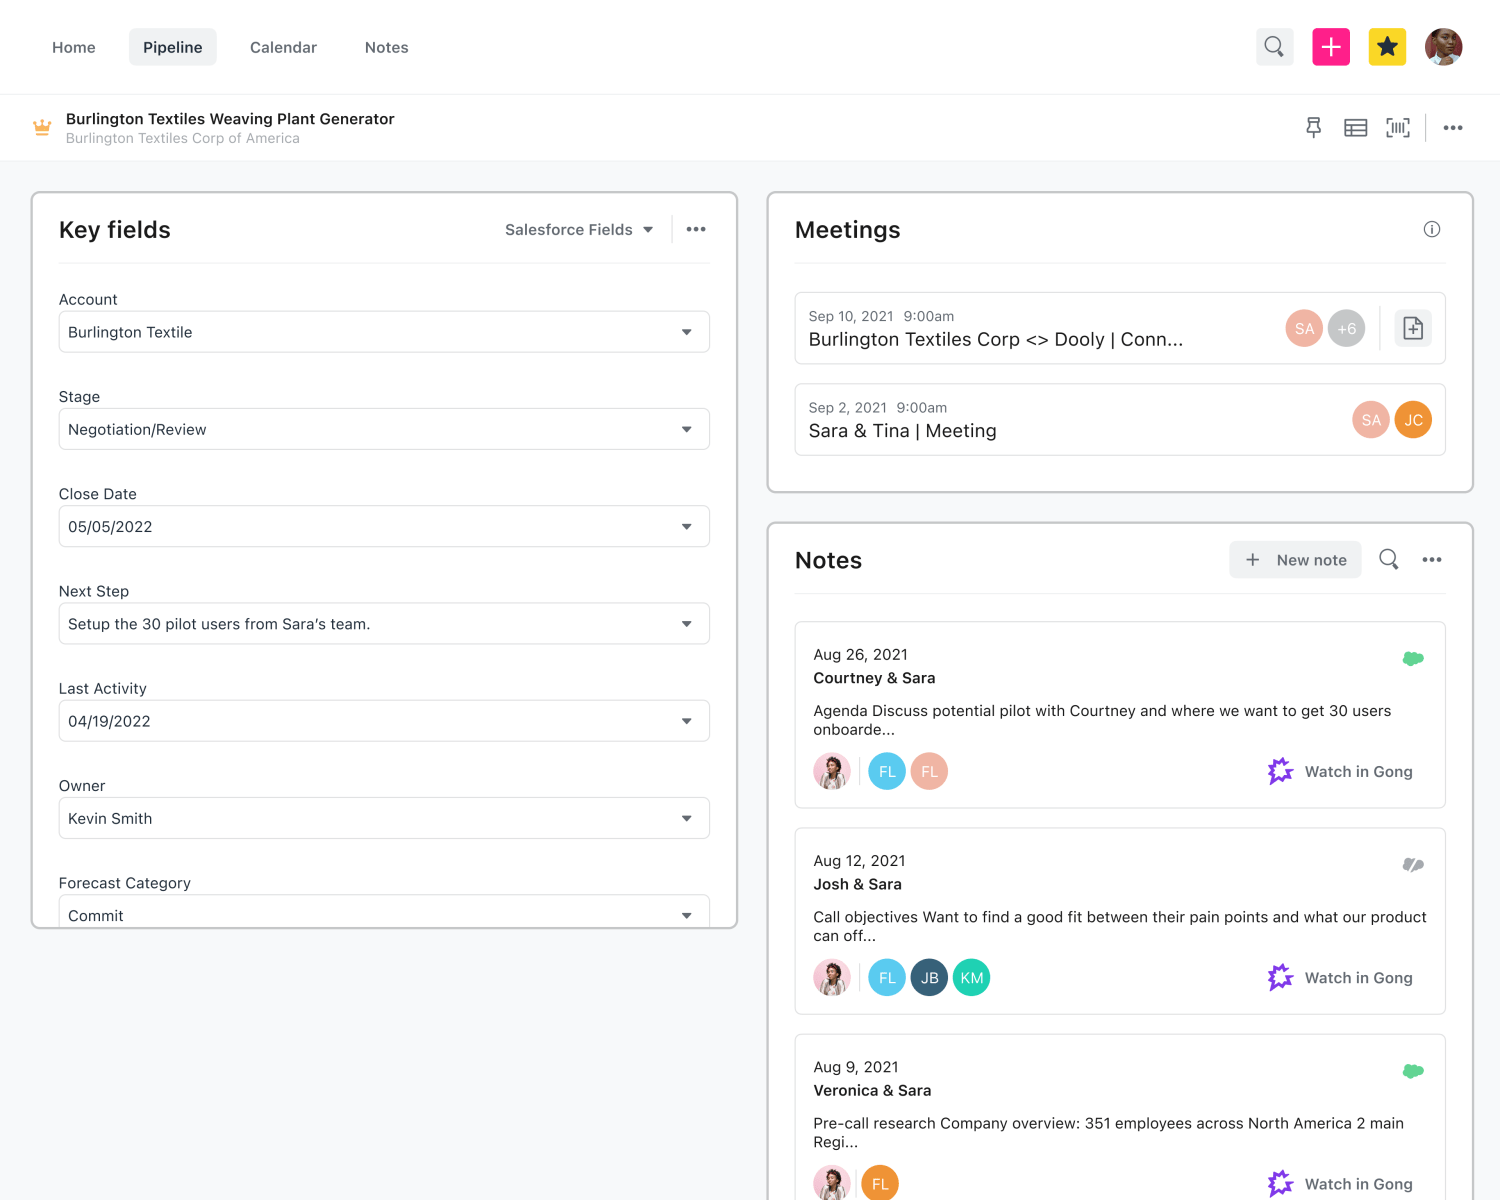Click the crown icon beside deal title
This screenshot has height=1200, width=1500.
coord(42,127)
